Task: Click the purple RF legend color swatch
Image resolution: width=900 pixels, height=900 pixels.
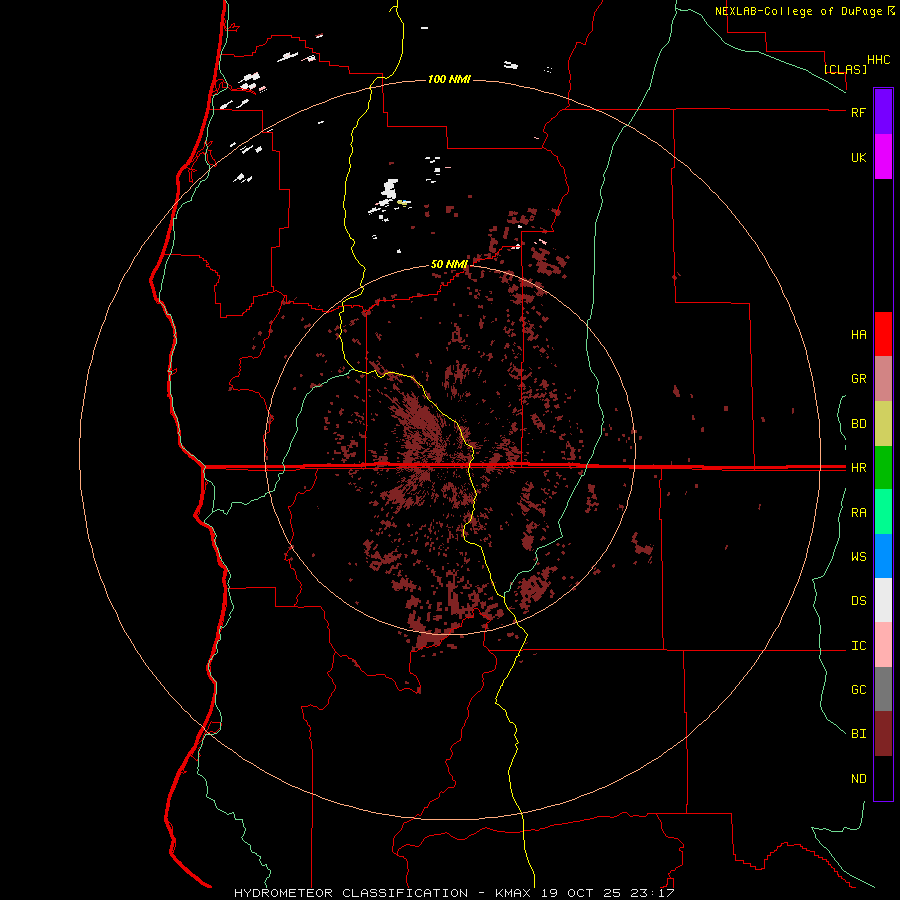Action: [883, 112]
